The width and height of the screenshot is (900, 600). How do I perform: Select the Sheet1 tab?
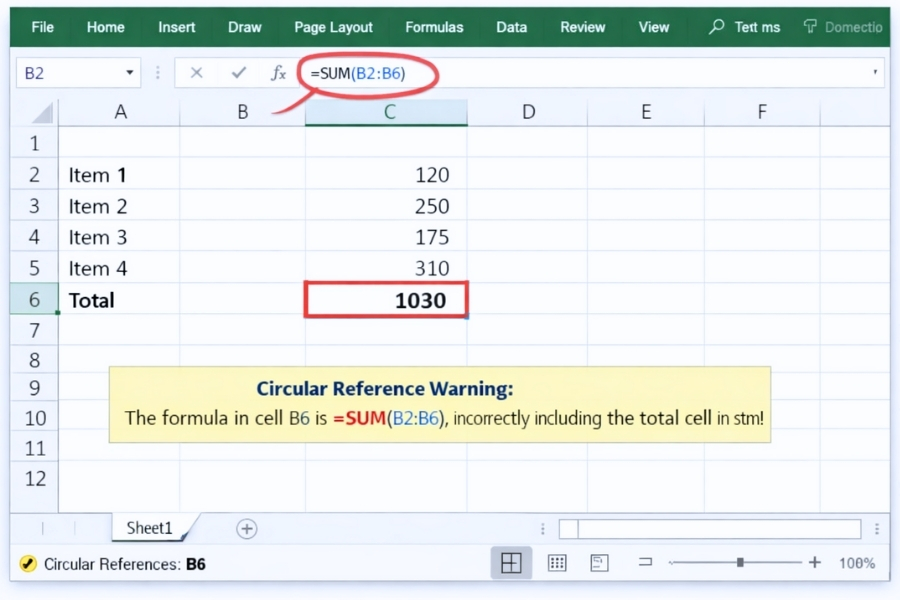click(x=148, y=528)
